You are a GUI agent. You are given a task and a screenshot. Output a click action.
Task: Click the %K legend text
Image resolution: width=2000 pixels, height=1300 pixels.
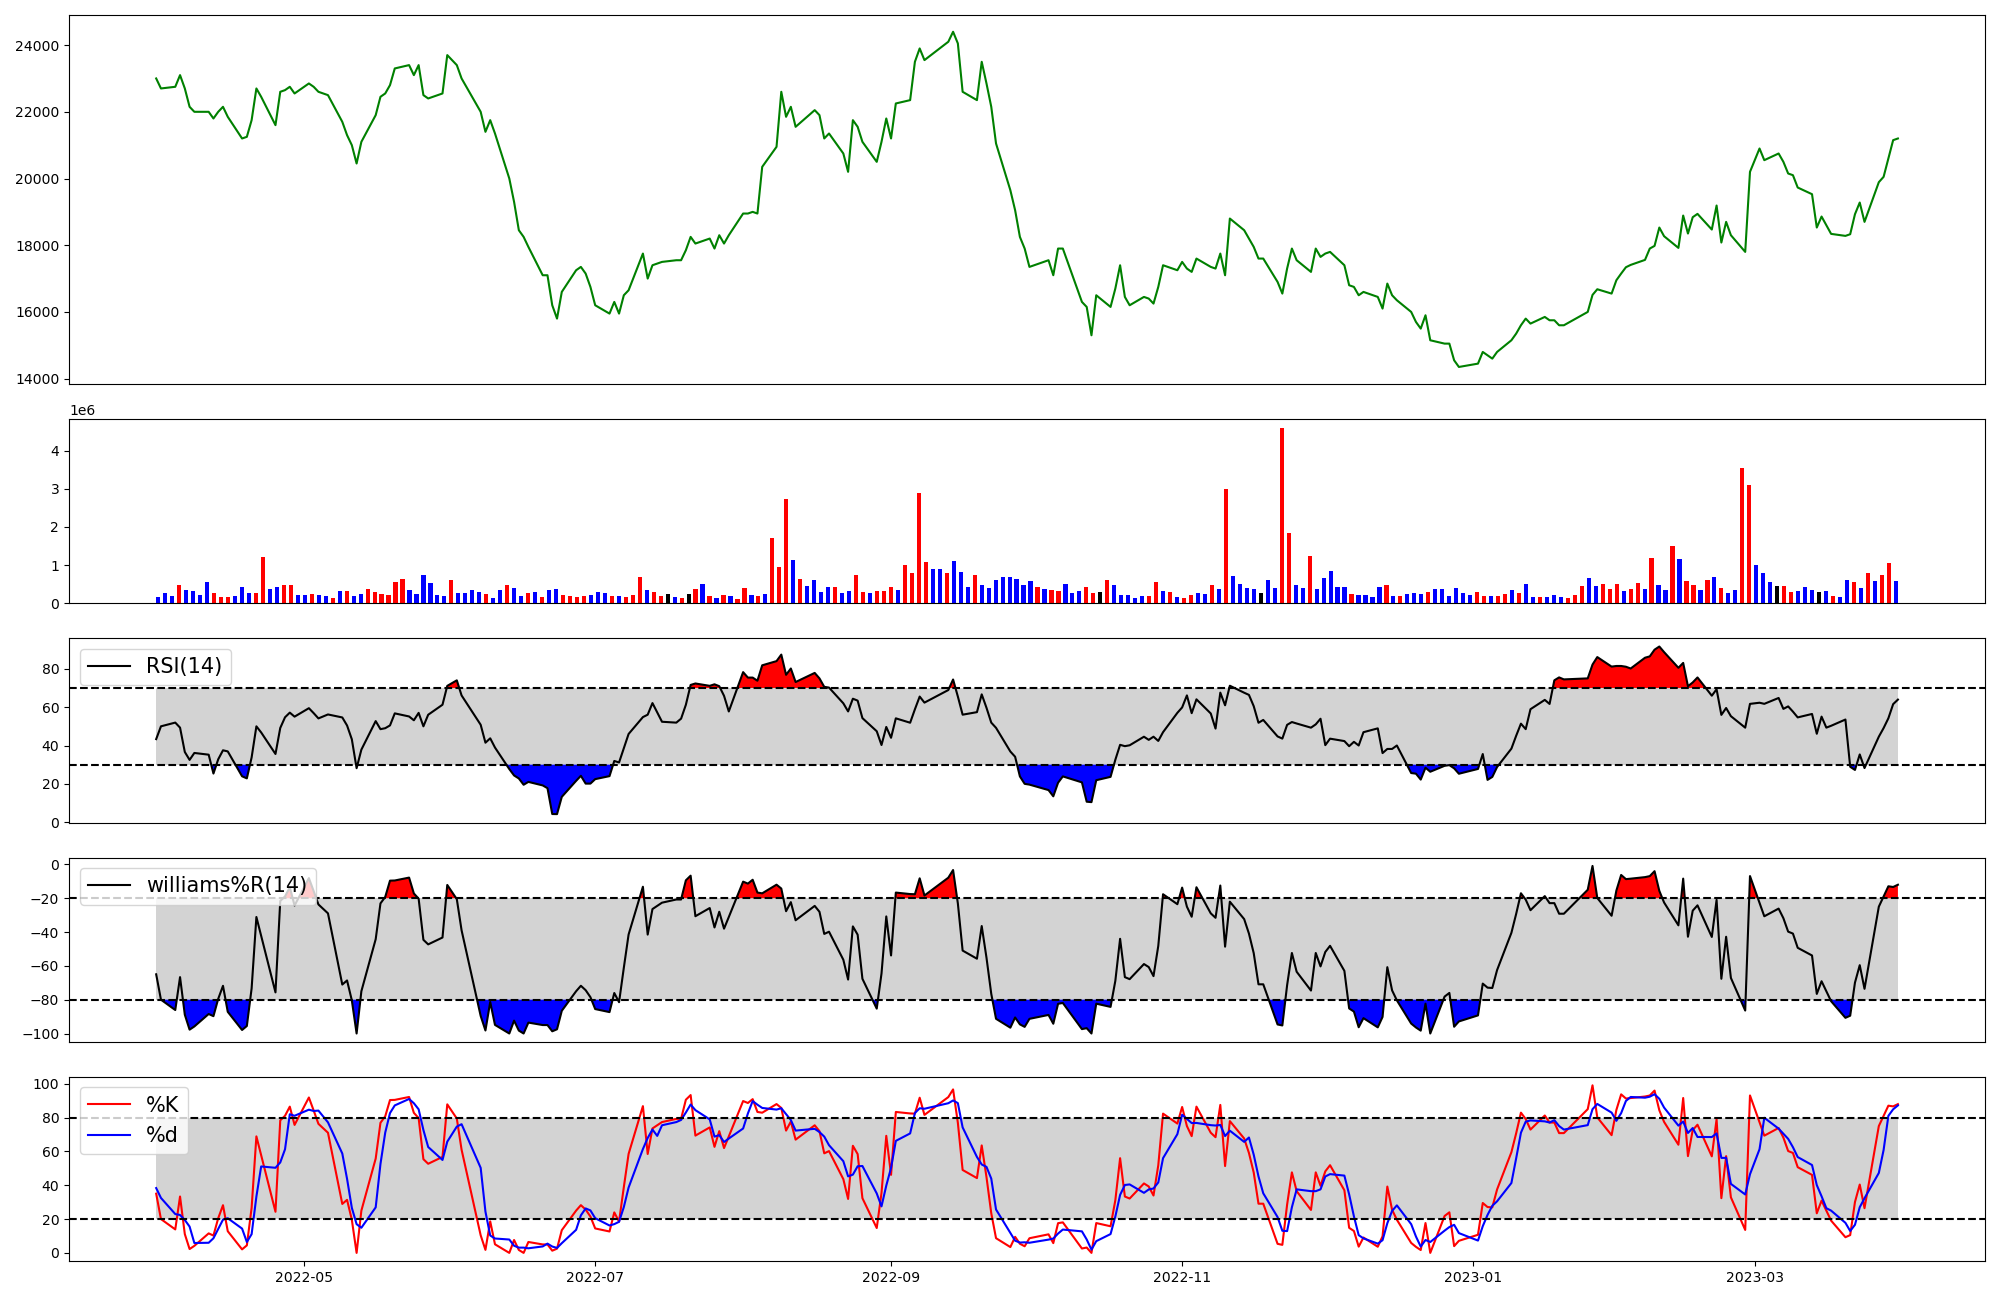click(x=162, y=1105)
